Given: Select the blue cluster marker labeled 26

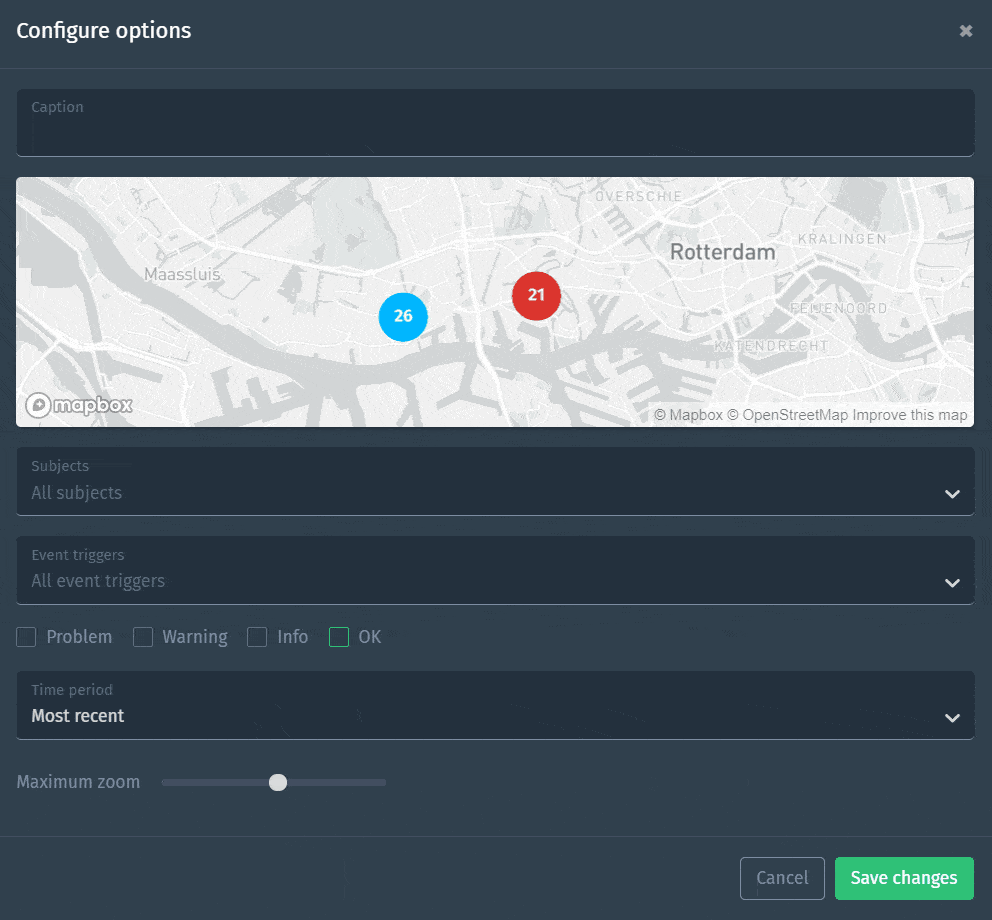Looking at the screenshot, I should point(403,316).
